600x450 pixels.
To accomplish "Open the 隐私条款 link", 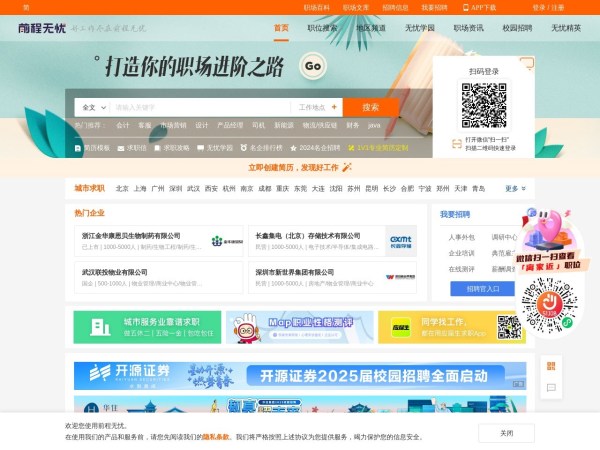I will 216,437.
